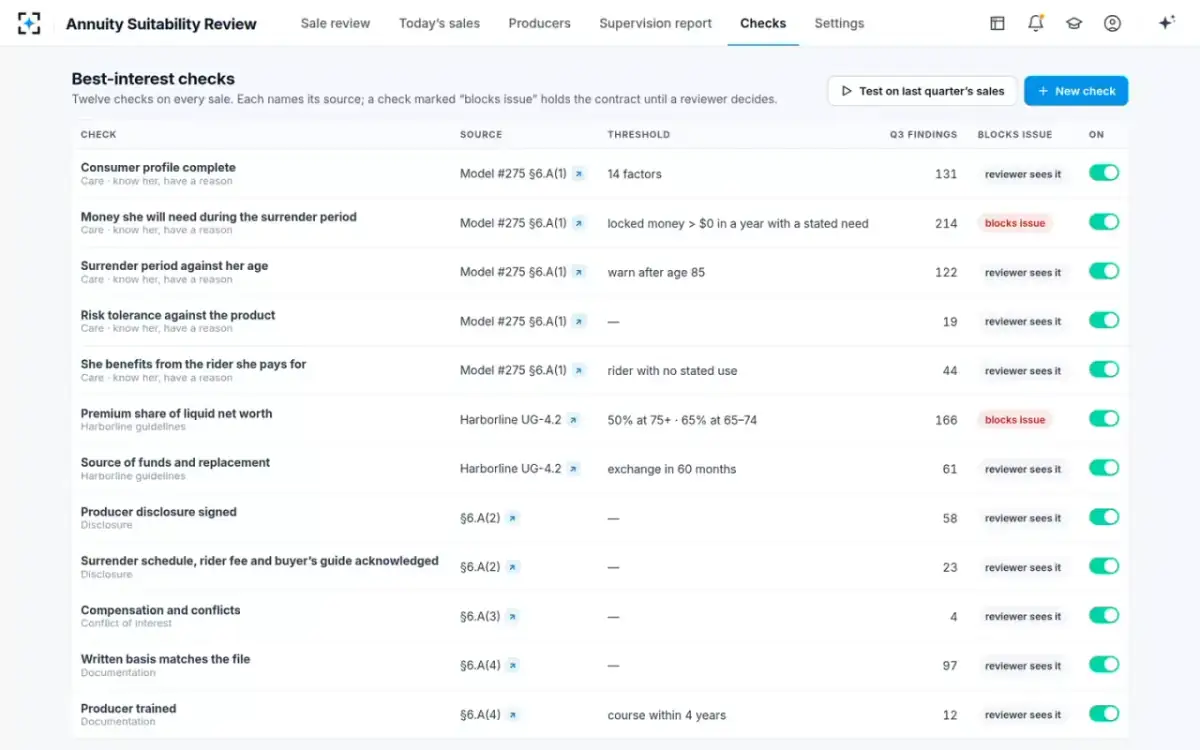The height and width of the screenshot is (750, 1200).
Task: Click reviewer sees it badge for Source of funds row
Action: point(1022,469)
